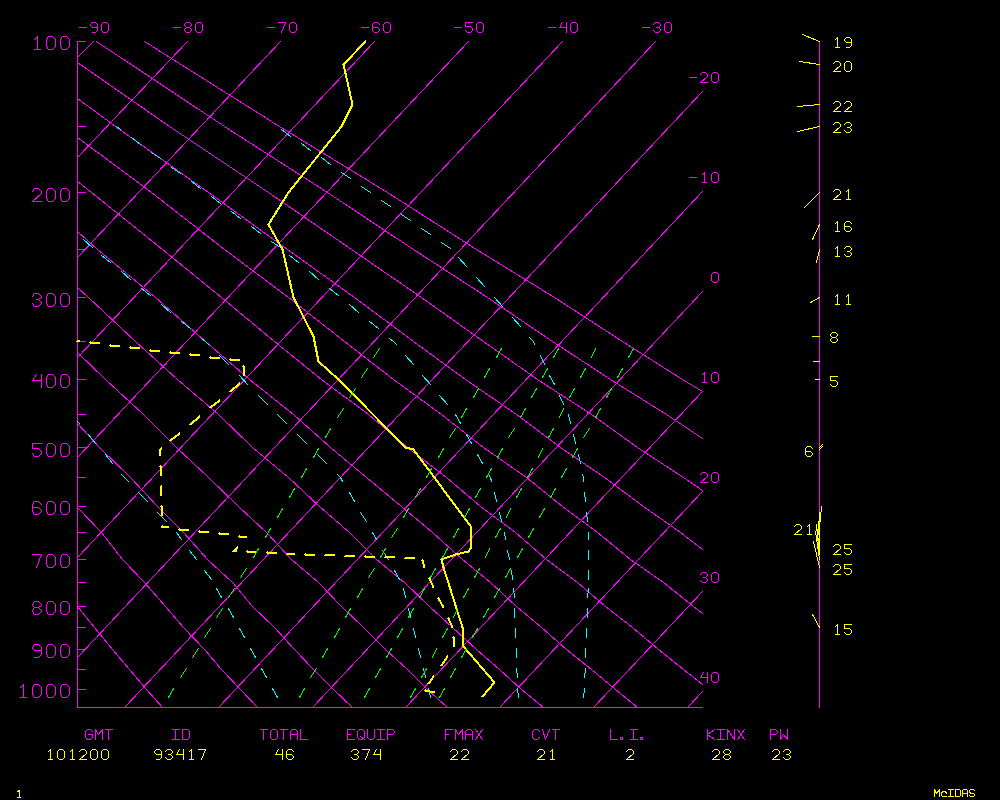Click the PW header label
The width and height of the screenshot is (1000, 800).
[x=779, y=735]
